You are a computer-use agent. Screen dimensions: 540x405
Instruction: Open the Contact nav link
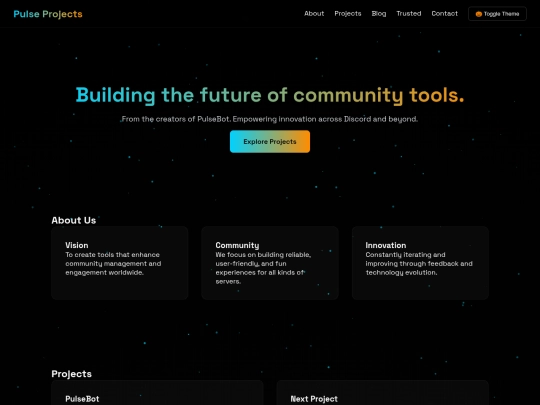(444, 13)
